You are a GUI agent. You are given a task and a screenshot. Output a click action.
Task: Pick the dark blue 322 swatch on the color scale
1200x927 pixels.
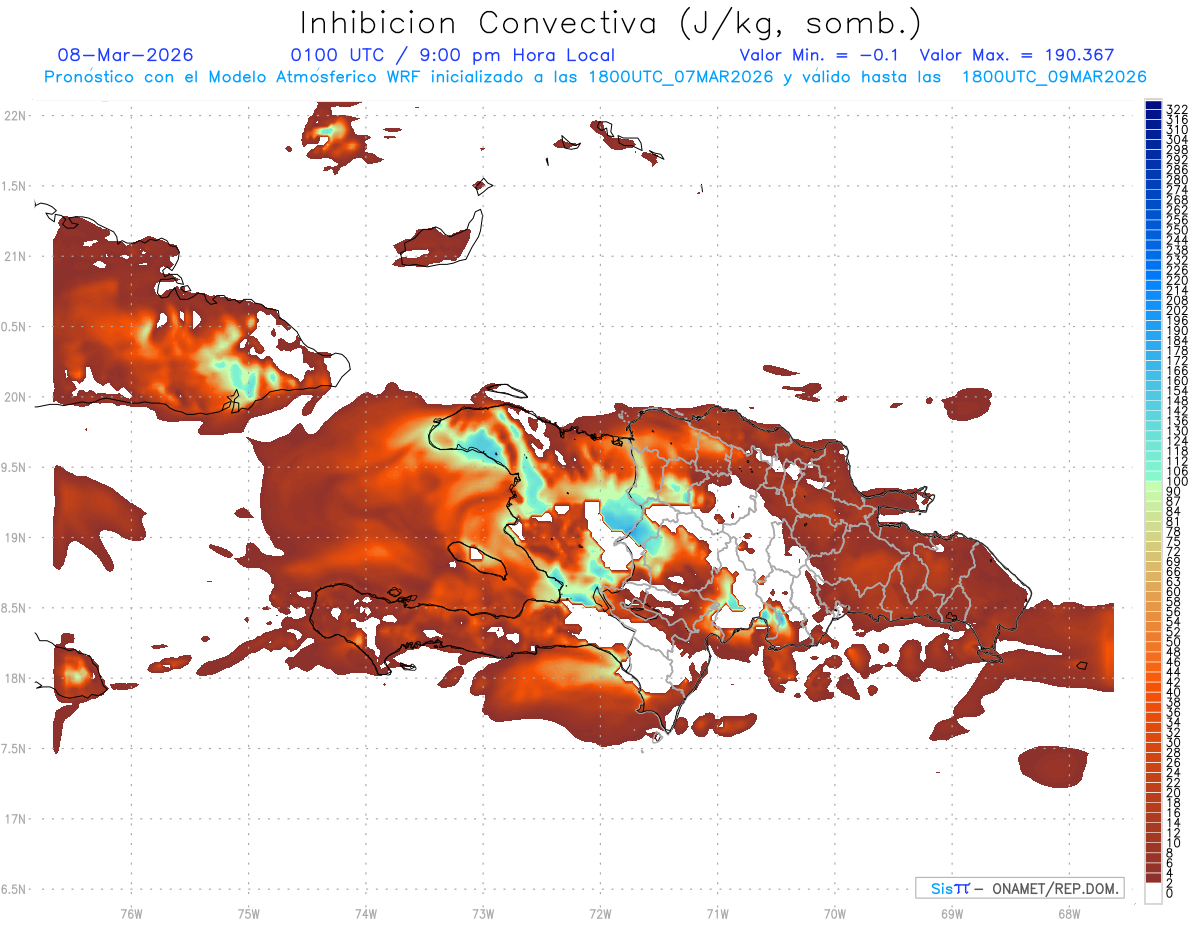1153,106
